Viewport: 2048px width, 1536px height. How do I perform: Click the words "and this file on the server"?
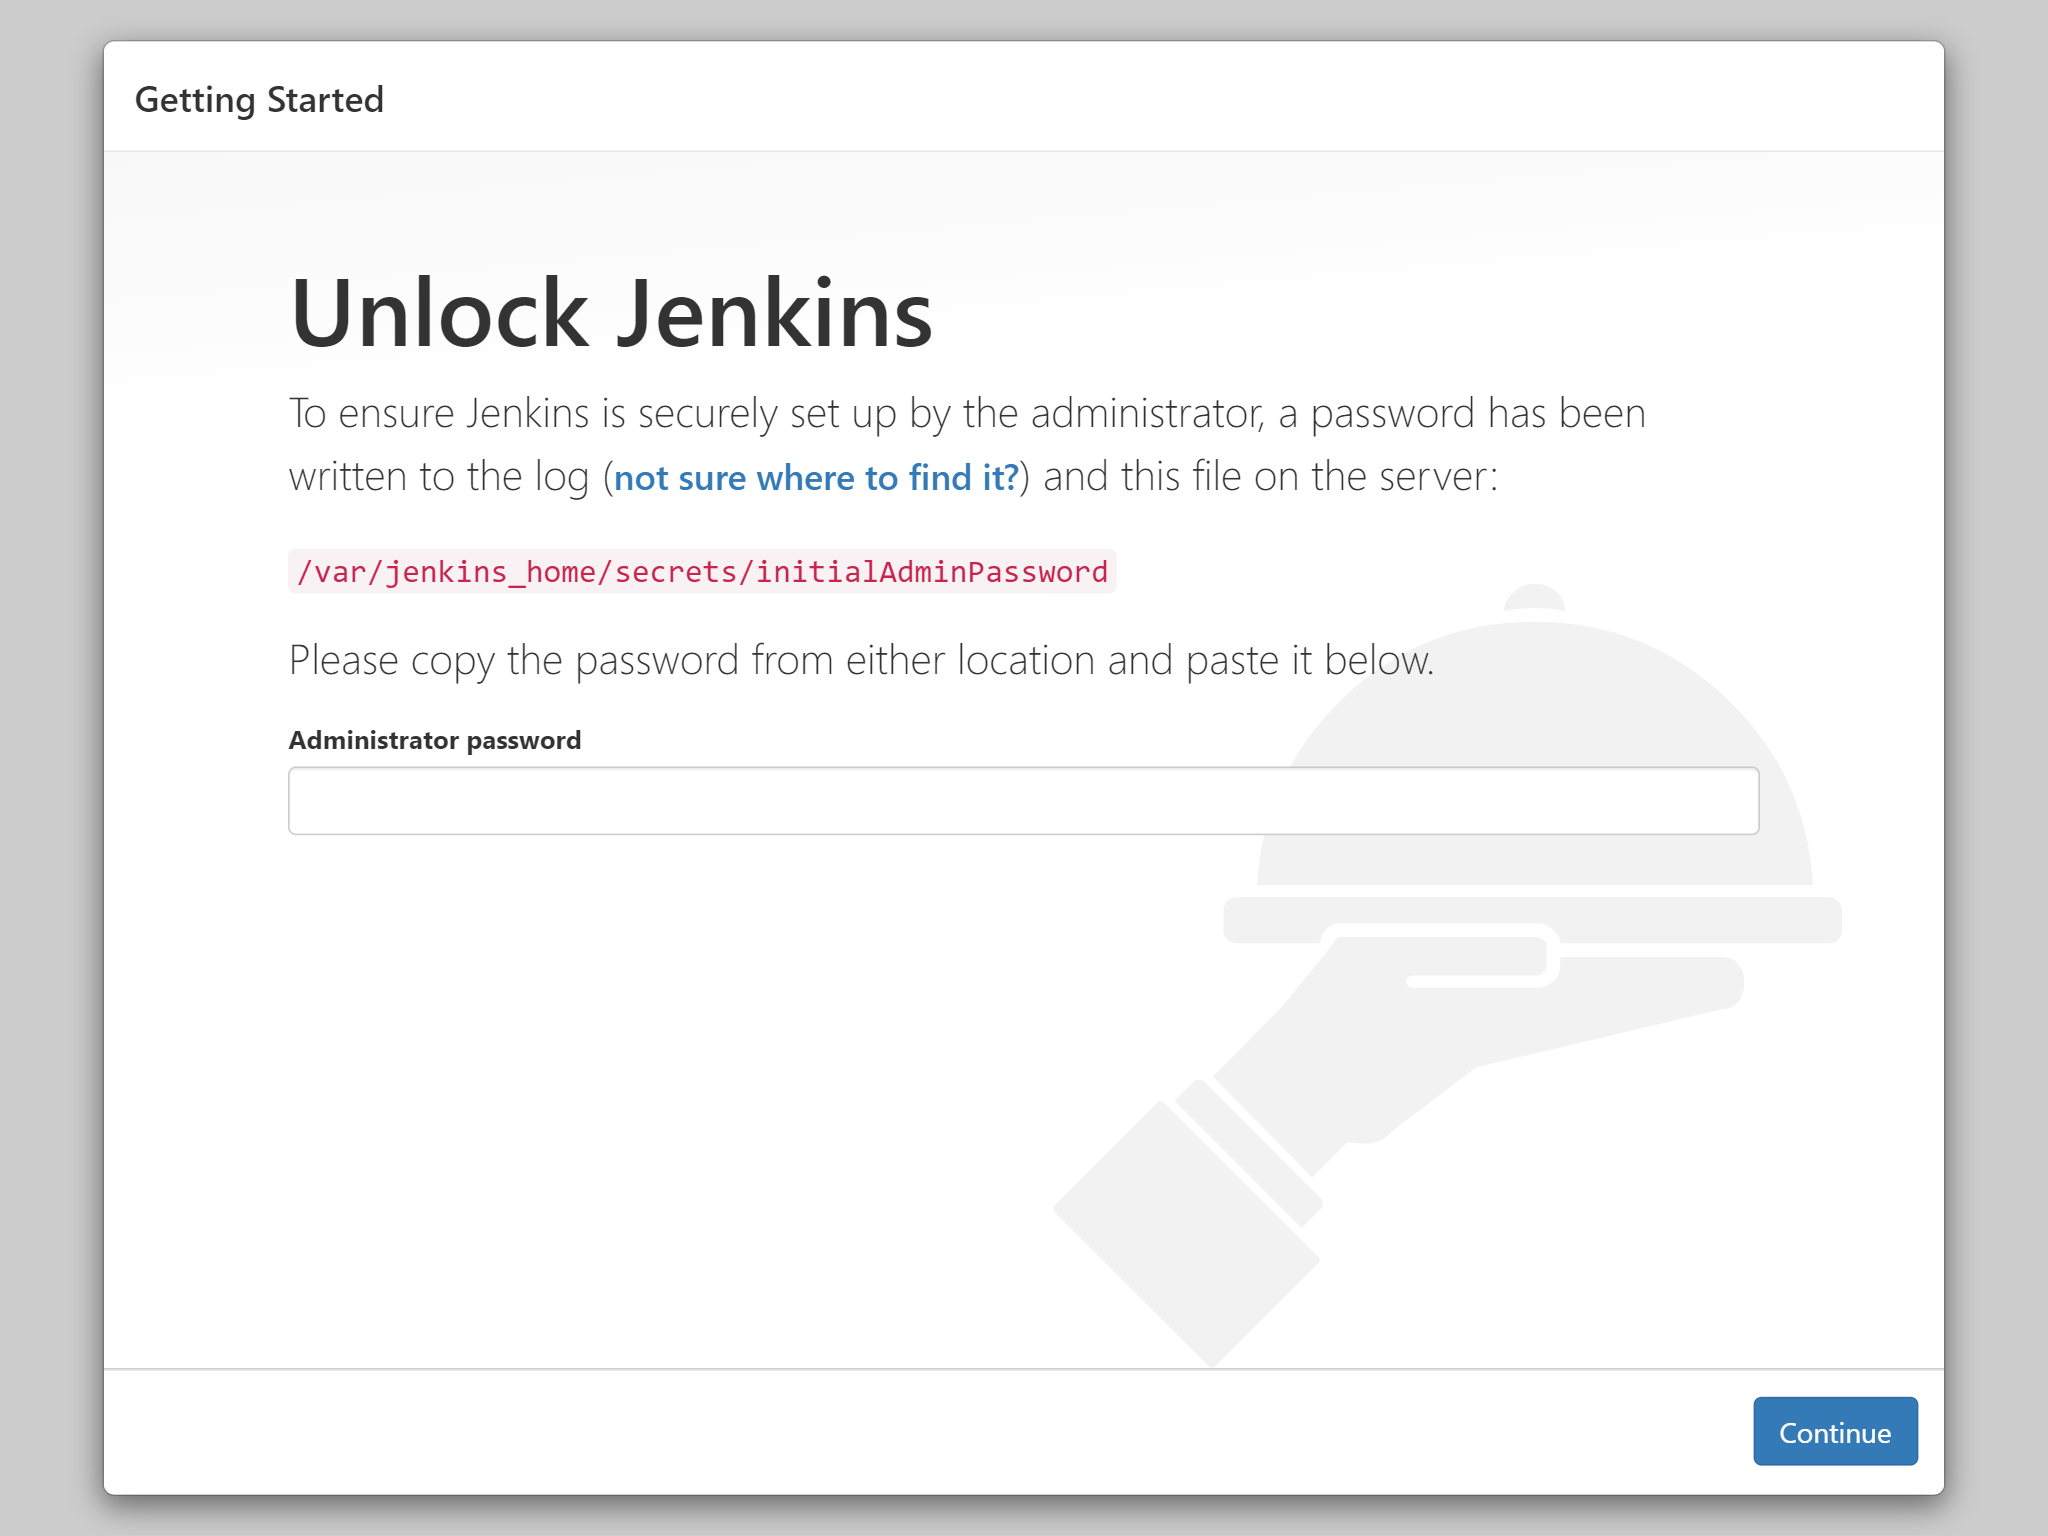(x=1270, y=477)
